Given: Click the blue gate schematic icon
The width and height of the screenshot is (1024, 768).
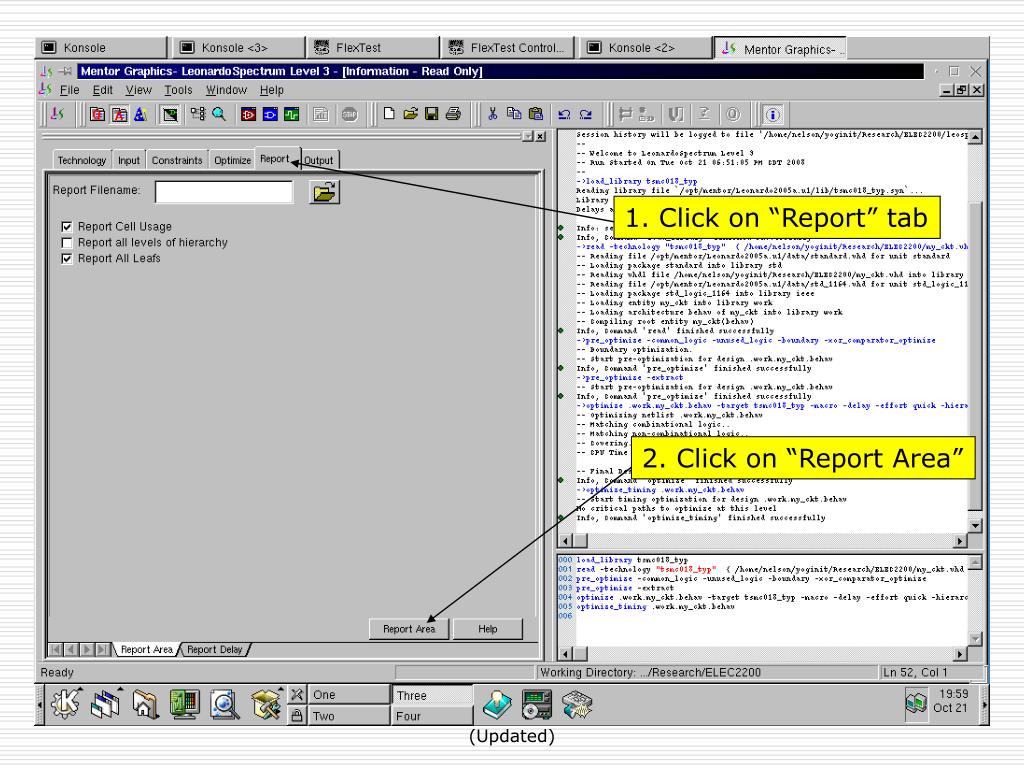Looking at the screenshot, I should coord(270,115).
